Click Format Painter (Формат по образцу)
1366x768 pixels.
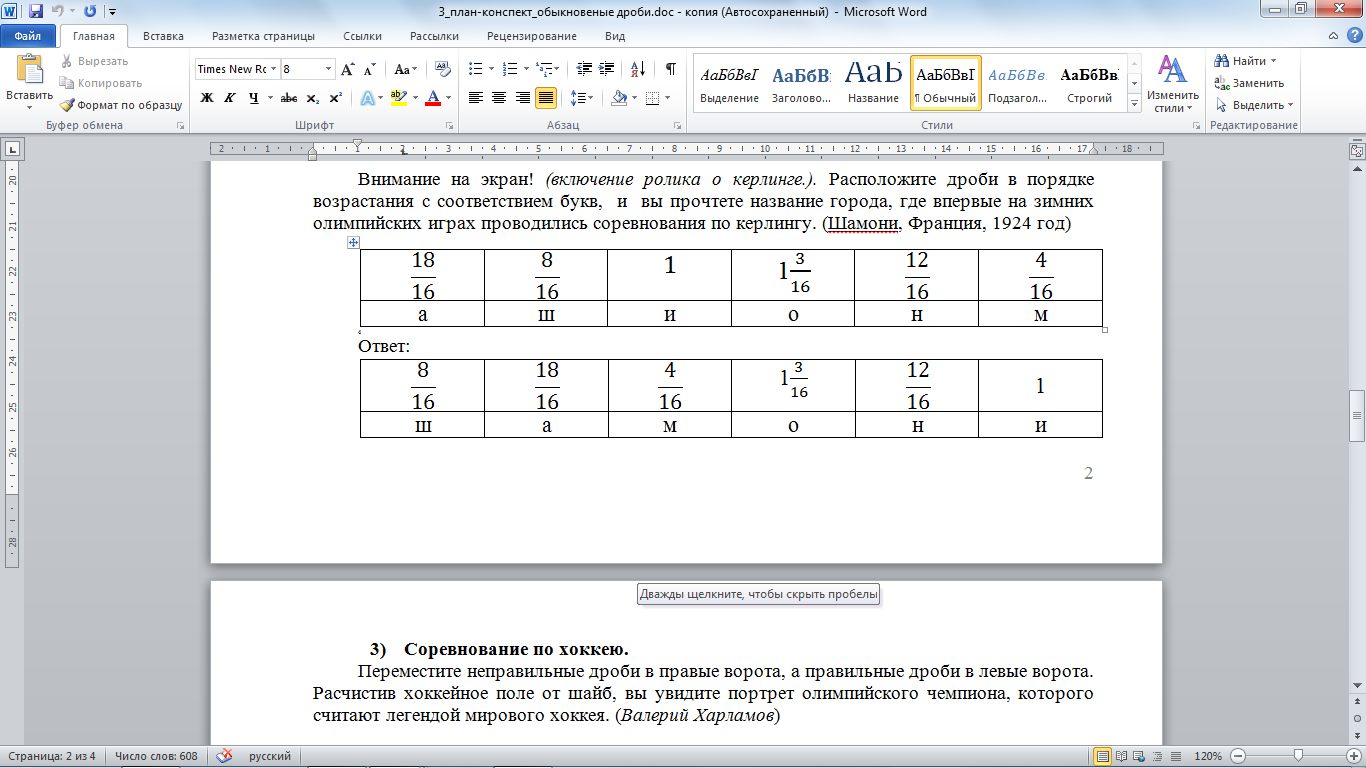click(x=120, y=104)
